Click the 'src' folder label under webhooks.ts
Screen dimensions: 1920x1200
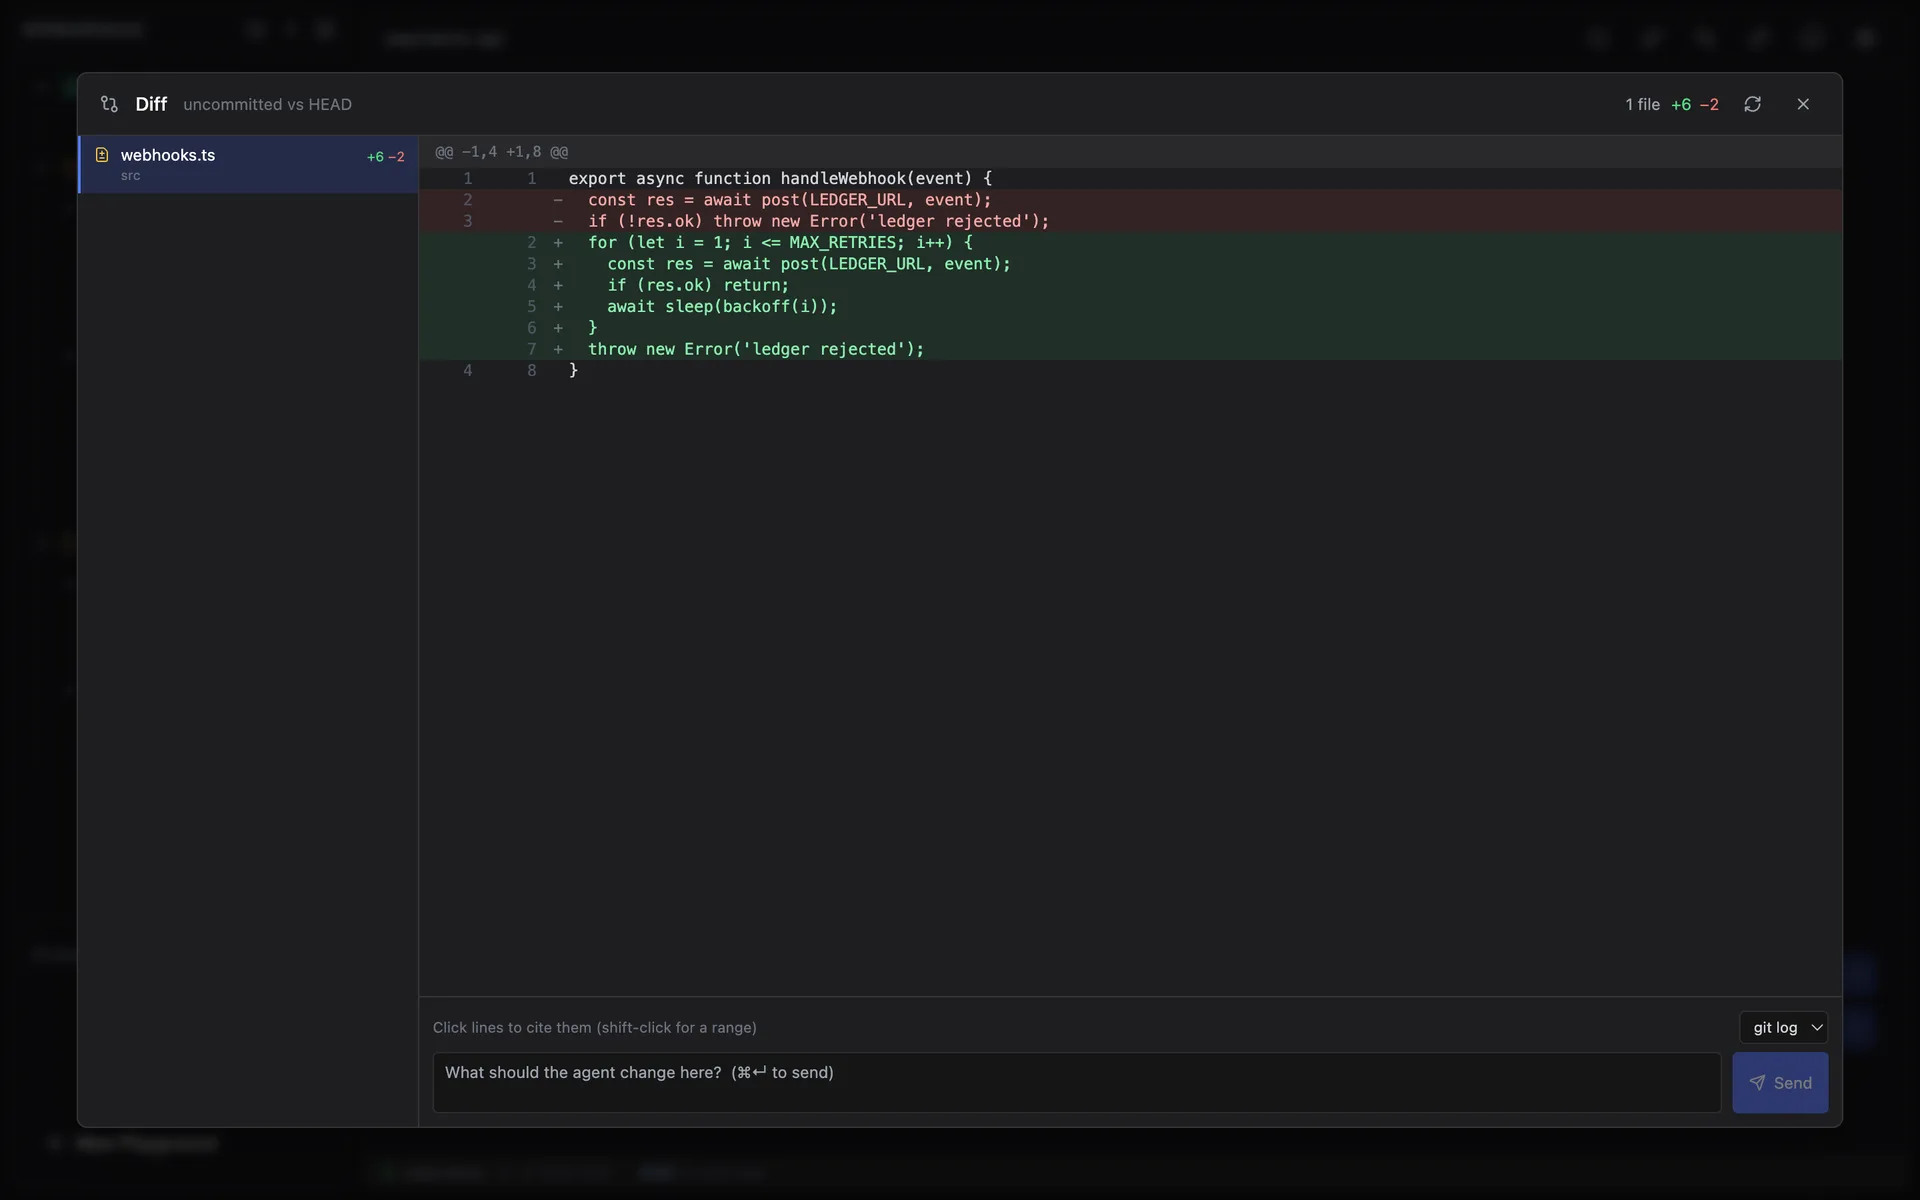point(130,176)
